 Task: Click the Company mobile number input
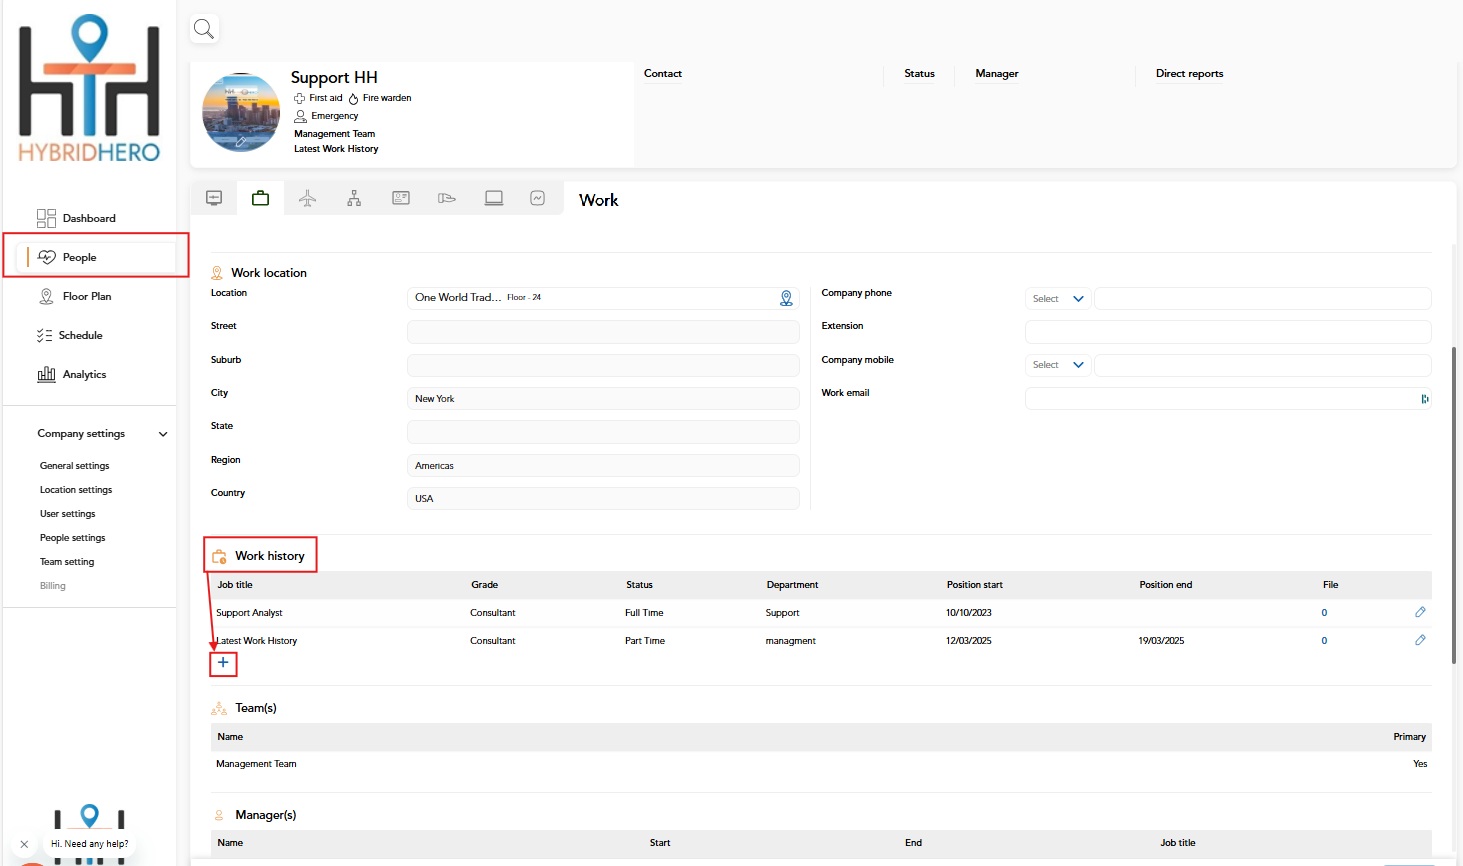click(x=1263, y=365)
